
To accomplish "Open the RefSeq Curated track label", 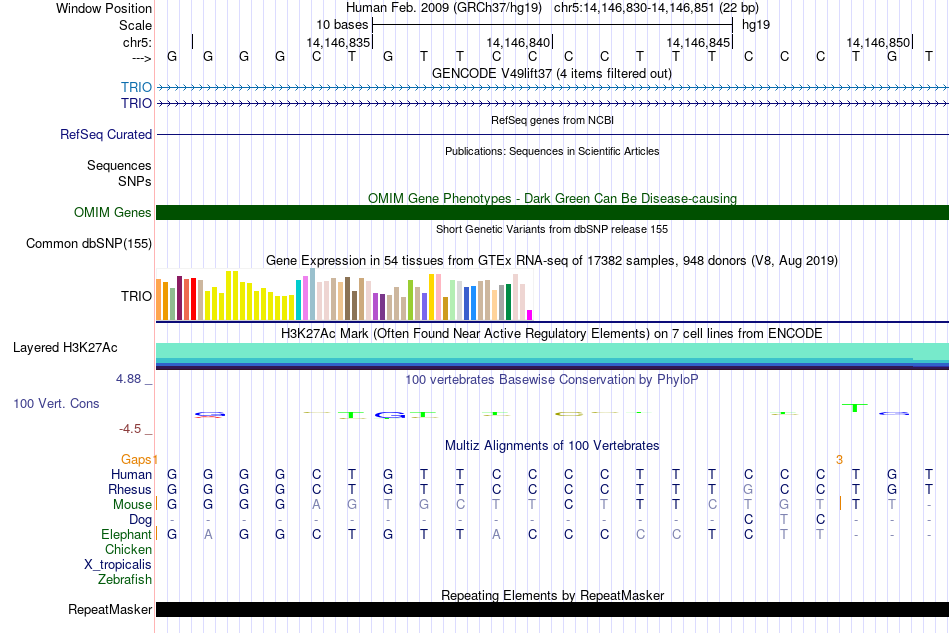I will [106, 134].
